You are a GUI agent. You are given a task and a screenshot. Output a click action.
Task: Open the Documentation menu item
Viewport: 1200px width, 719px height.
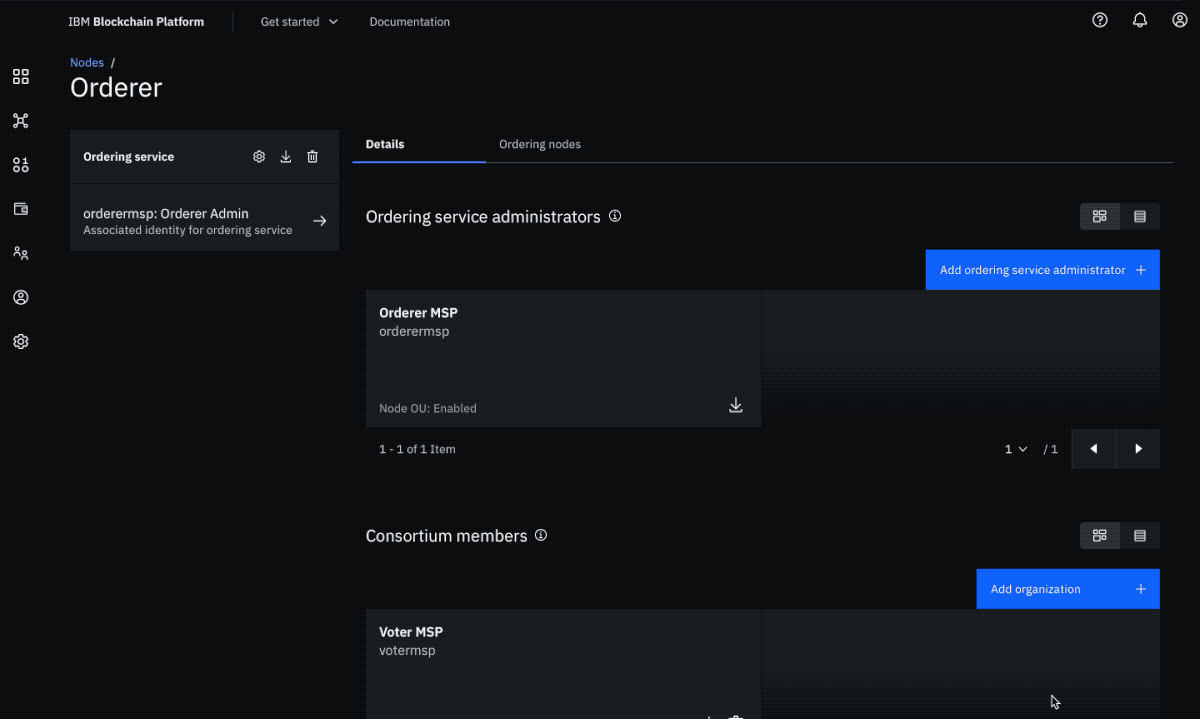[410, 21]
